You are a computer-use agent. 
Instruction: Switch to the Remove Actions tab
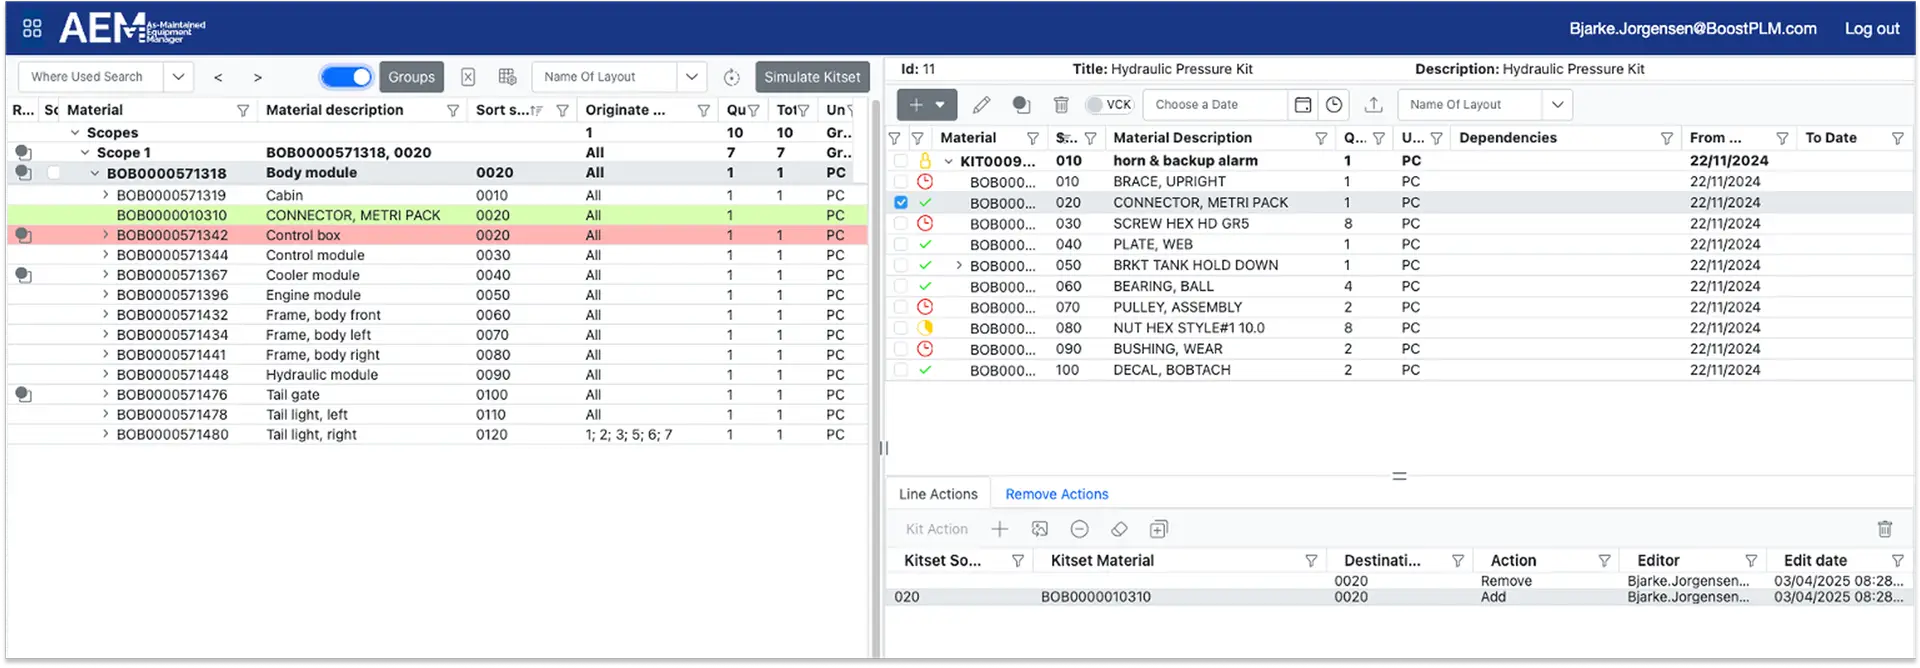(1056, 494)
